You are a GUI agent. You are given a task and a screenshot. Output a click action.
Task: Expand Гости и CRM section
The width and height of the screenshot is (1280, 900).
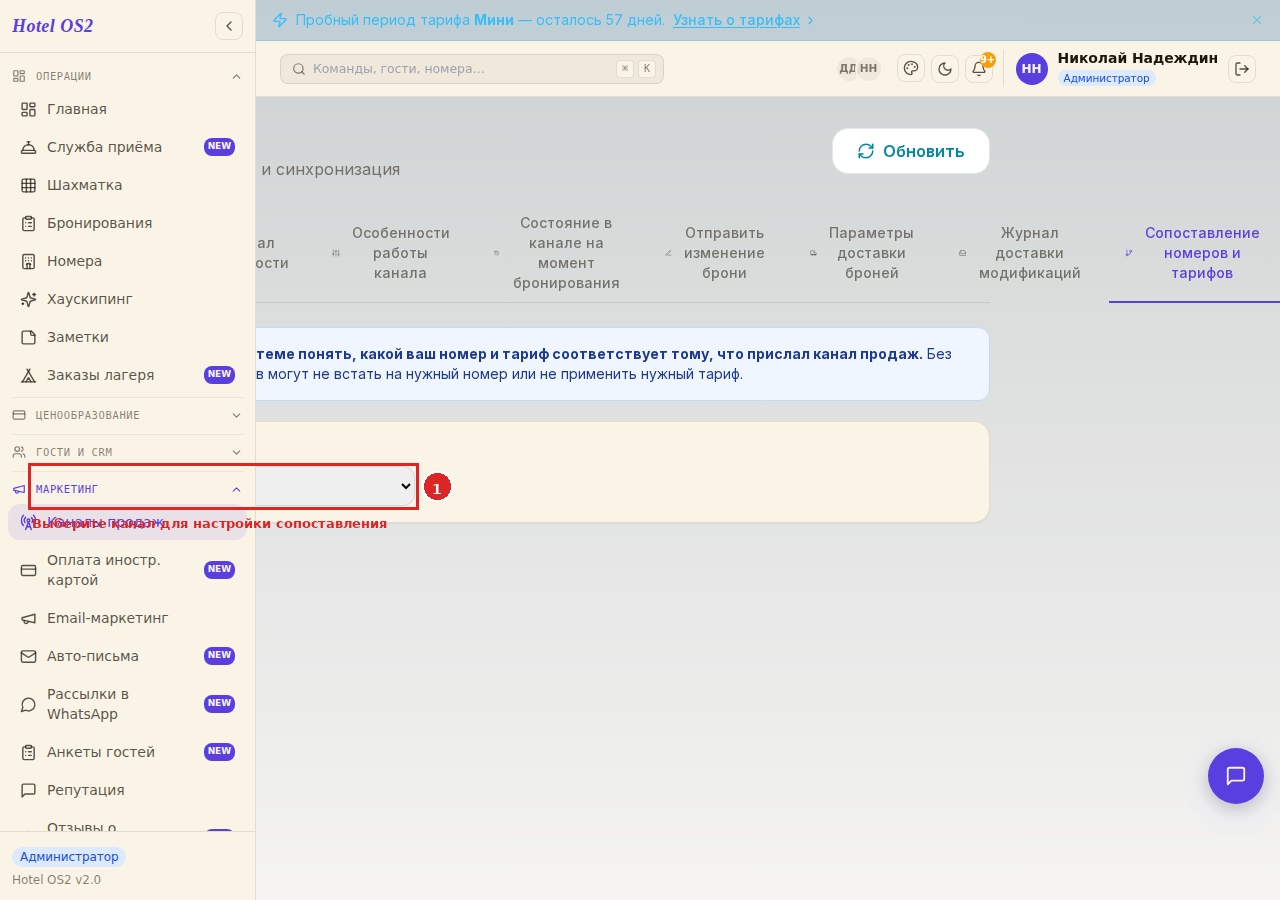click(x=127, y=452)
